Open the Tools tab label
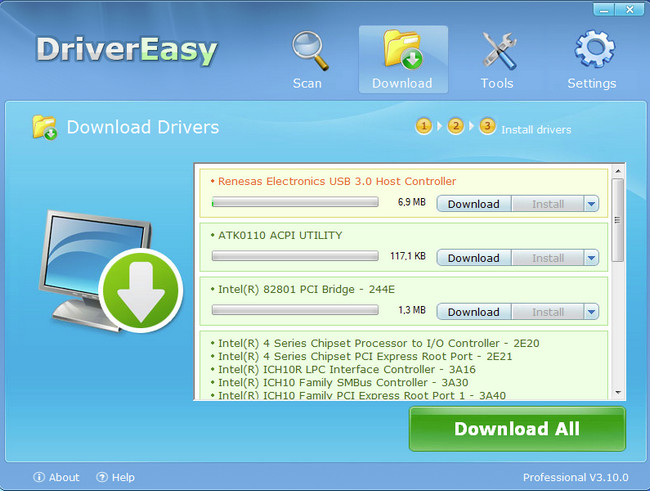This screenshot has width=650, height=491. tap(497, 83)
